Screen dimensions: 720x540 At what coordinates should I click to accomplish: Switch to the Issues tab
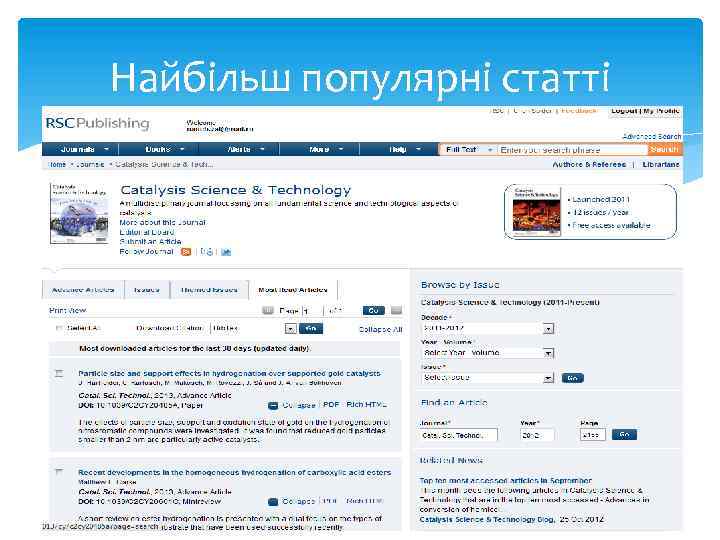pyautogui.click(x=146, y=290)
